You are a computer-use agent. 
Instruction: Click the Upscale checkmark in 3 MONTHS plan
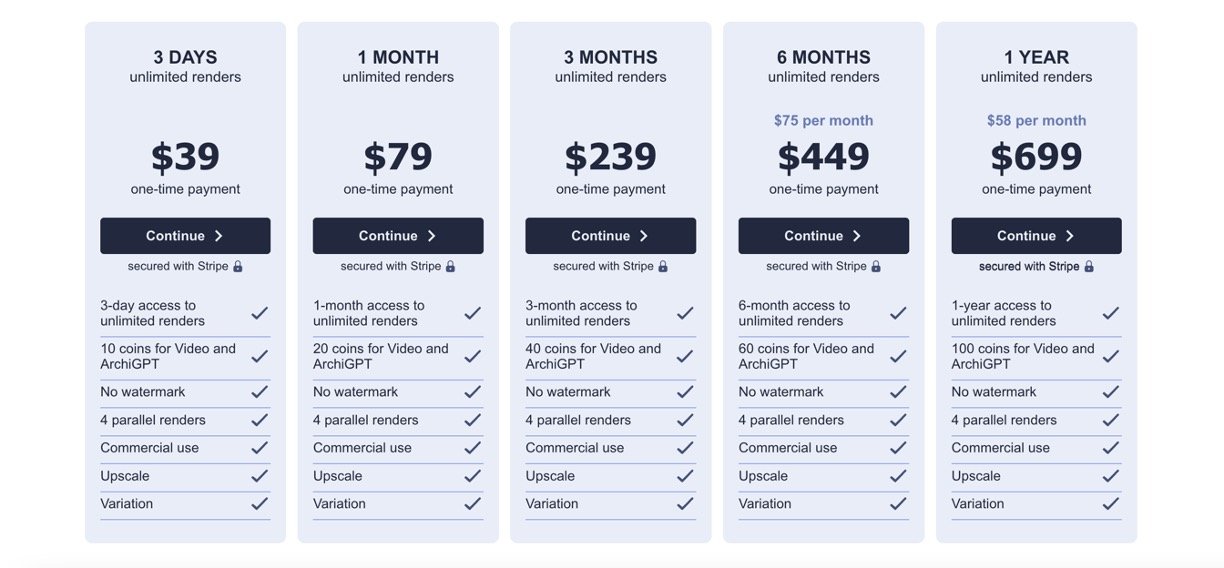(x=685, y=476)
